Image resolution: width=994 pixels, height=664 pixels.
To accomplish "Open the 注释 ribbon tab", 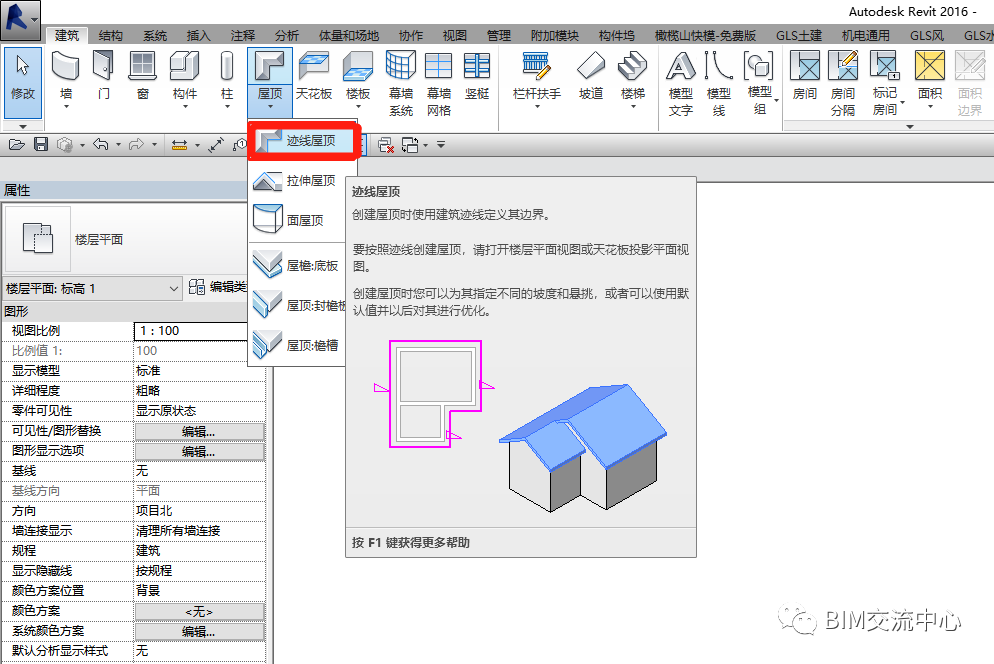I will (x=243, y=36).
